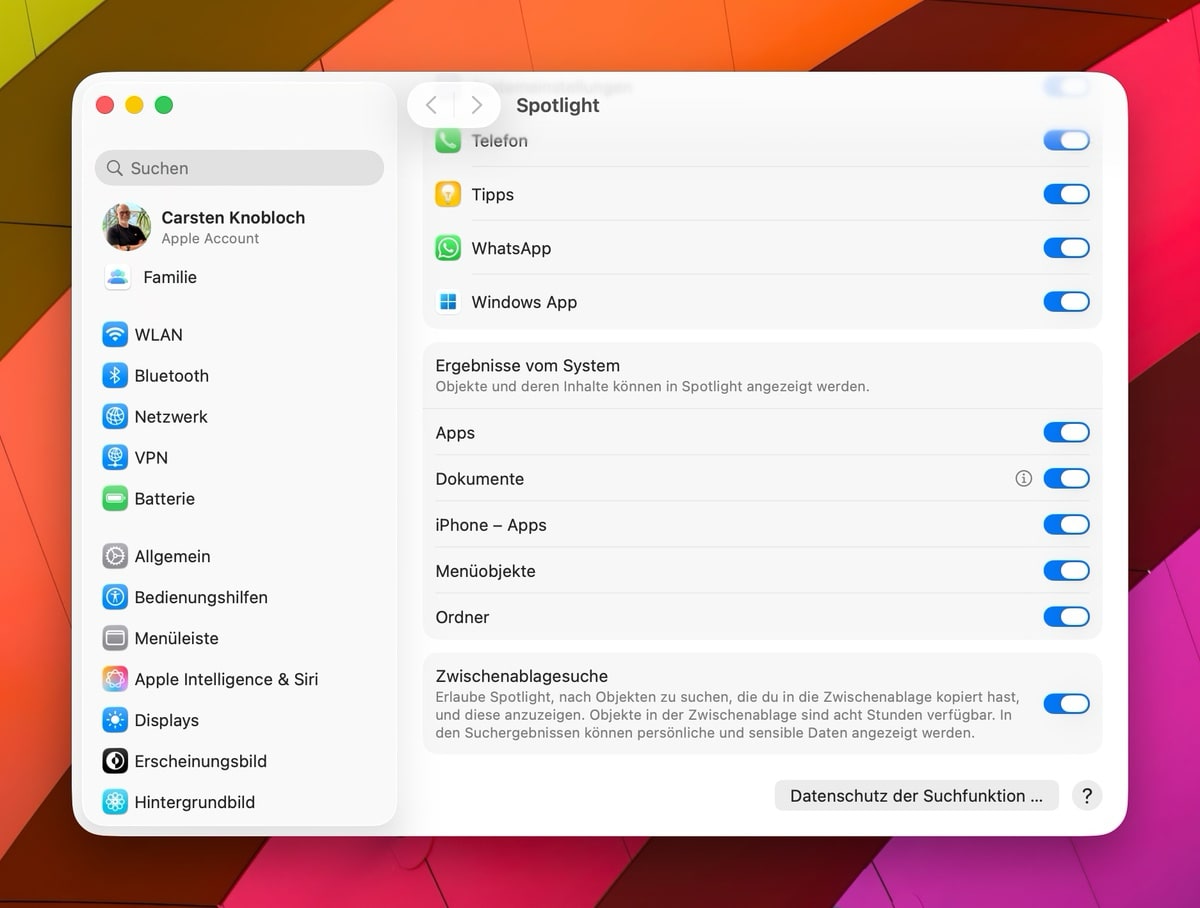Click the Apple Intelligence & Siri icon
The image size is (1200, 908).
tap(115, 680)
